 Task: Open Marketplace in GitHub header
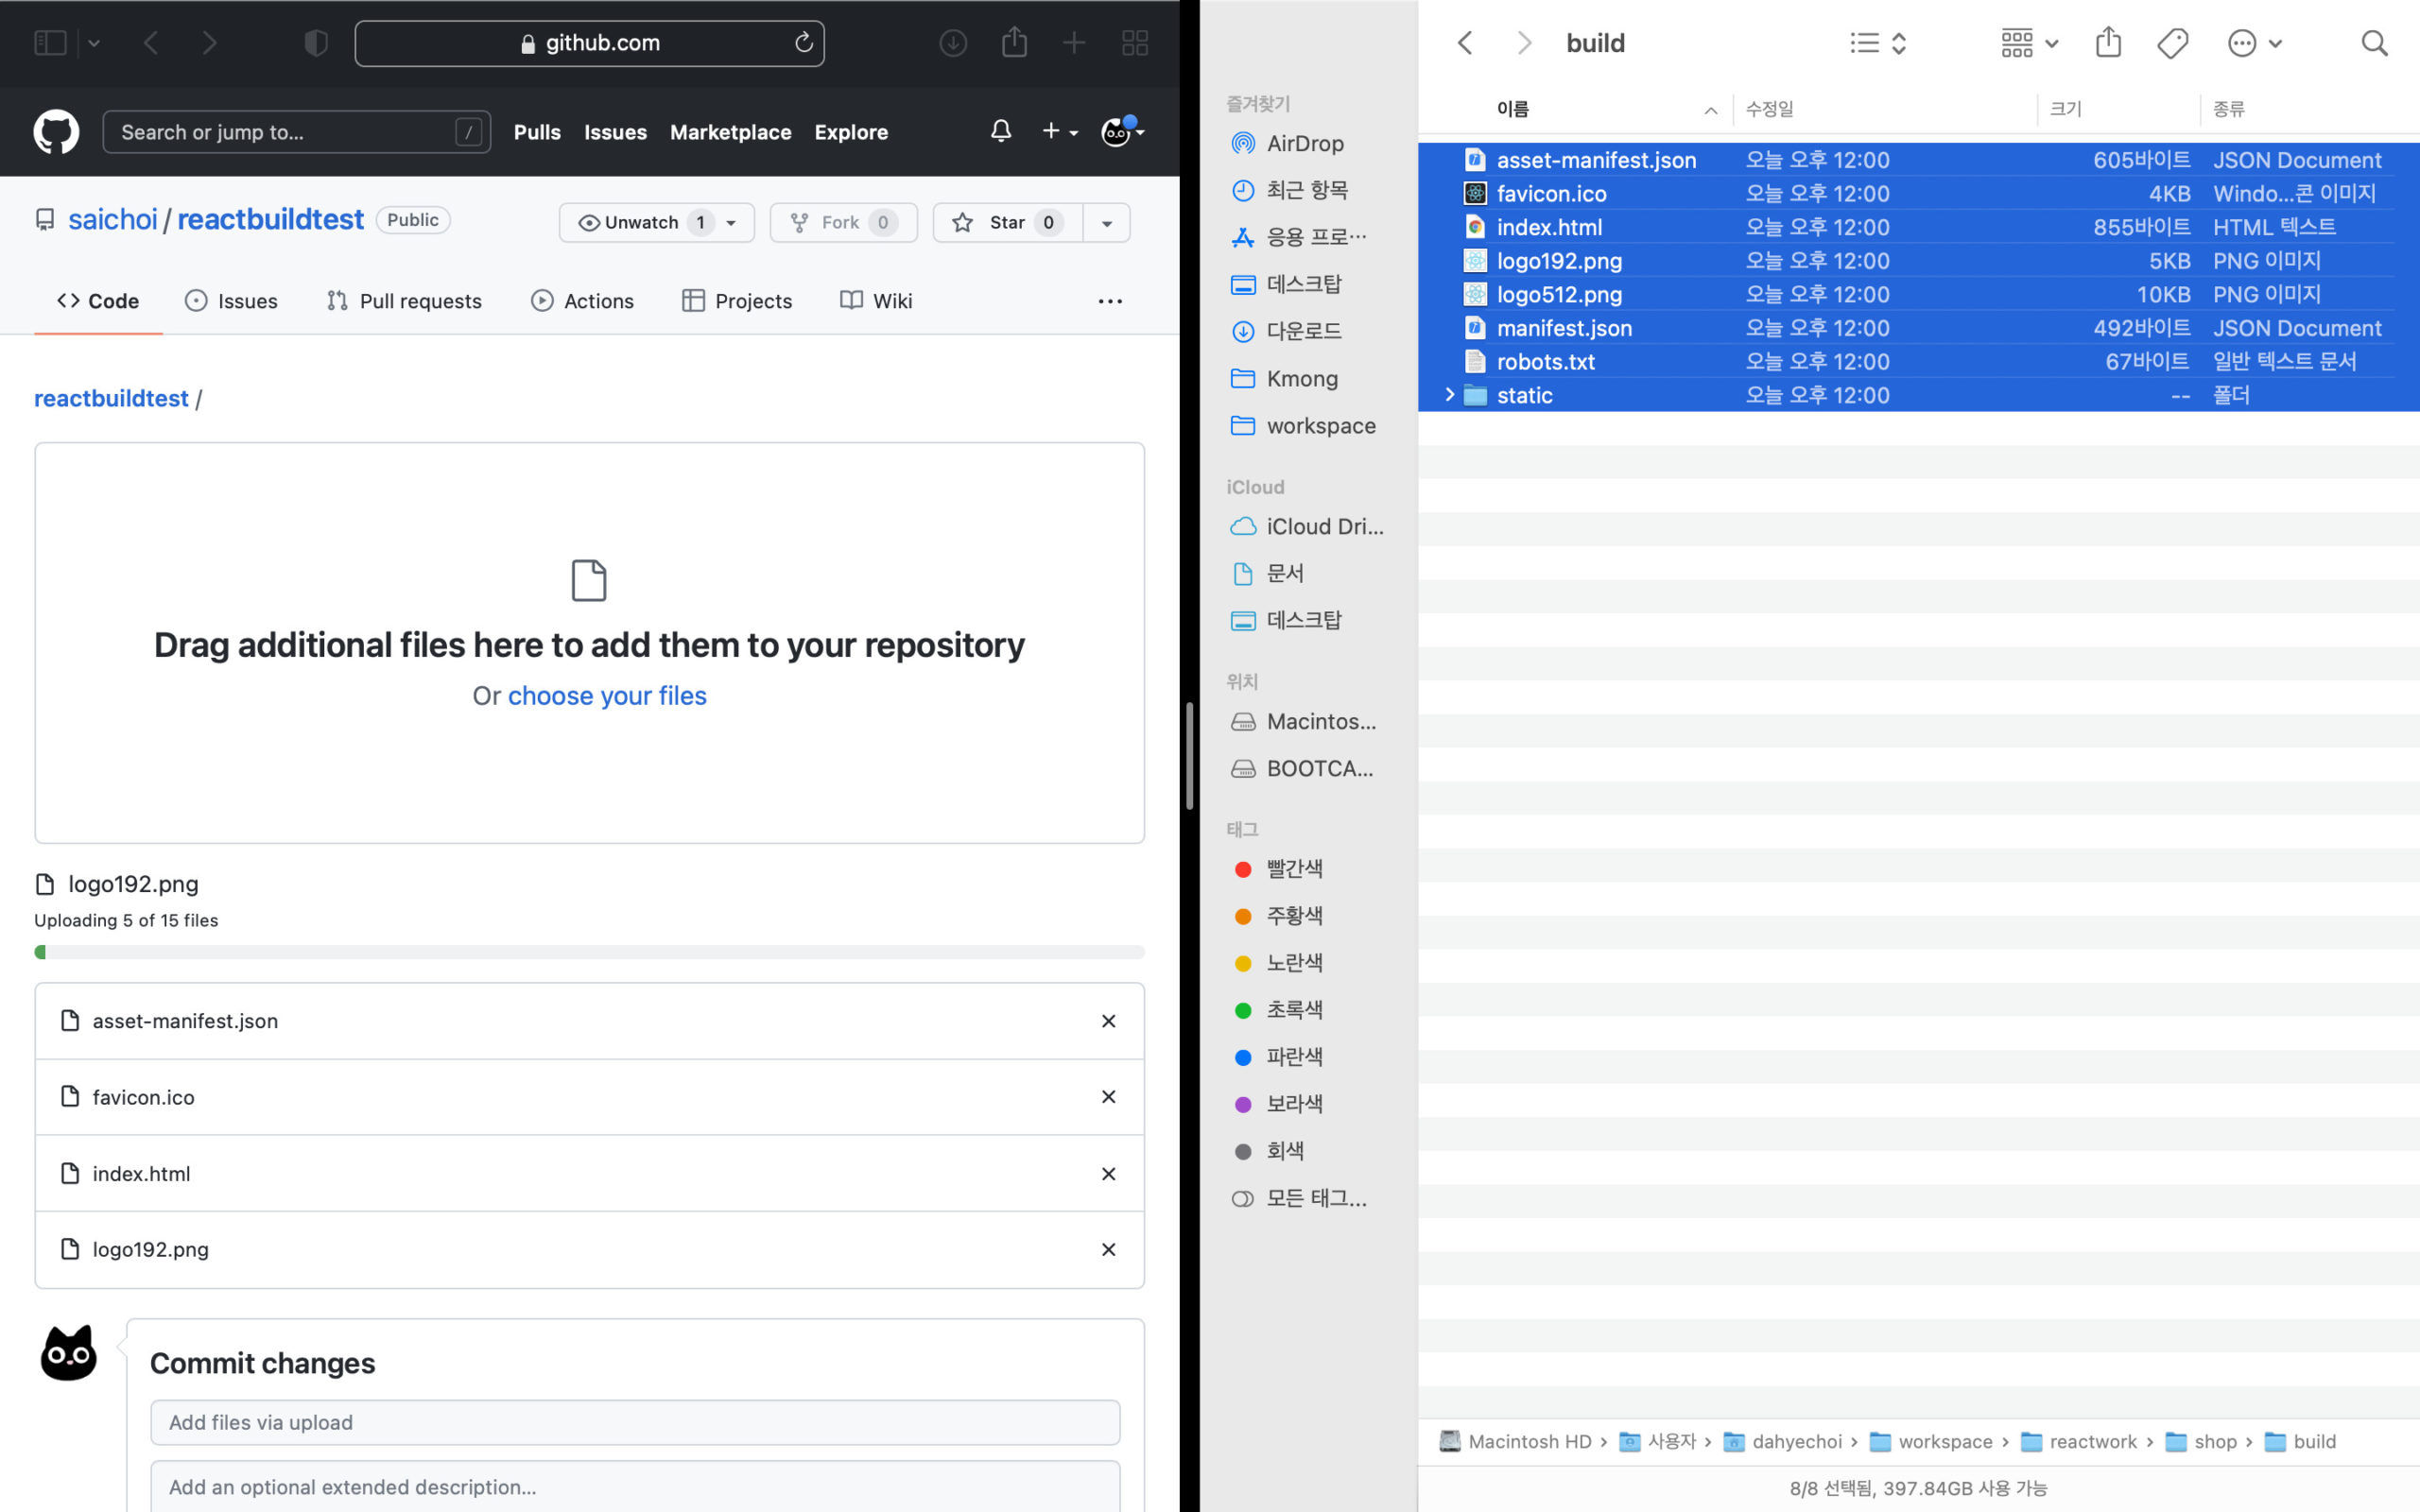(730, 132)
